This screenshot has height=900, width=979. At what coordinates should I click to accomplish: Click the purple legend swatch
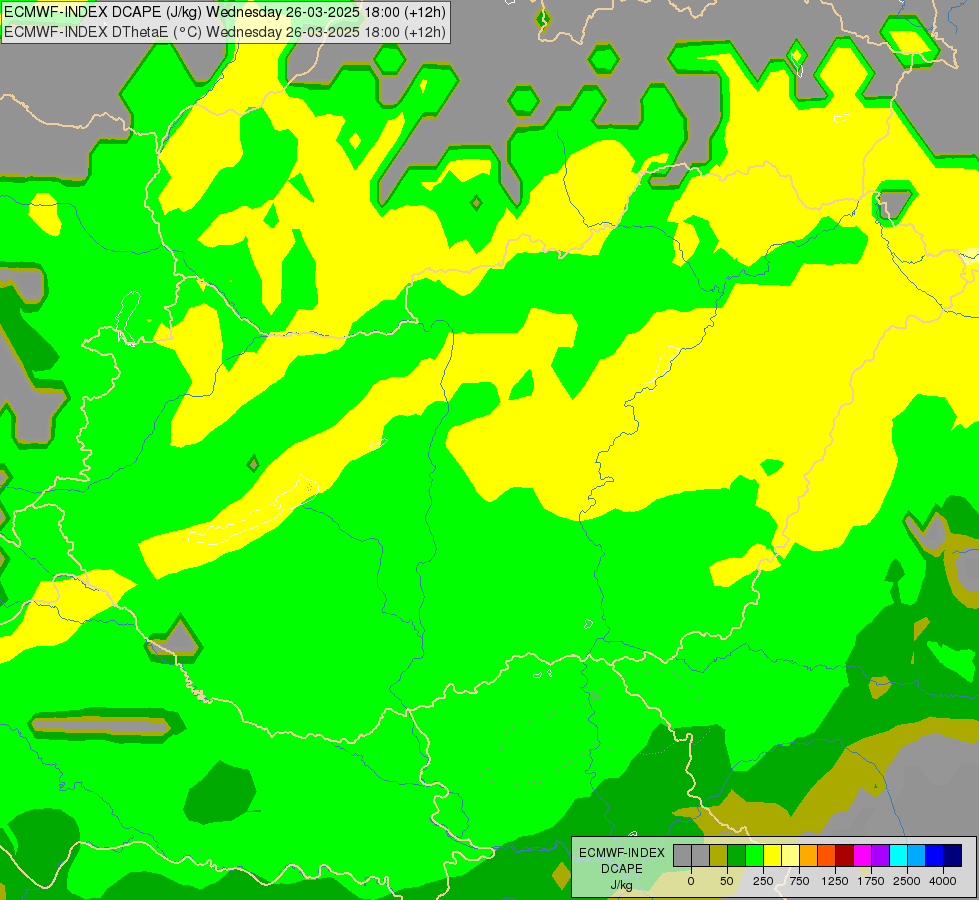coord(880,856)
